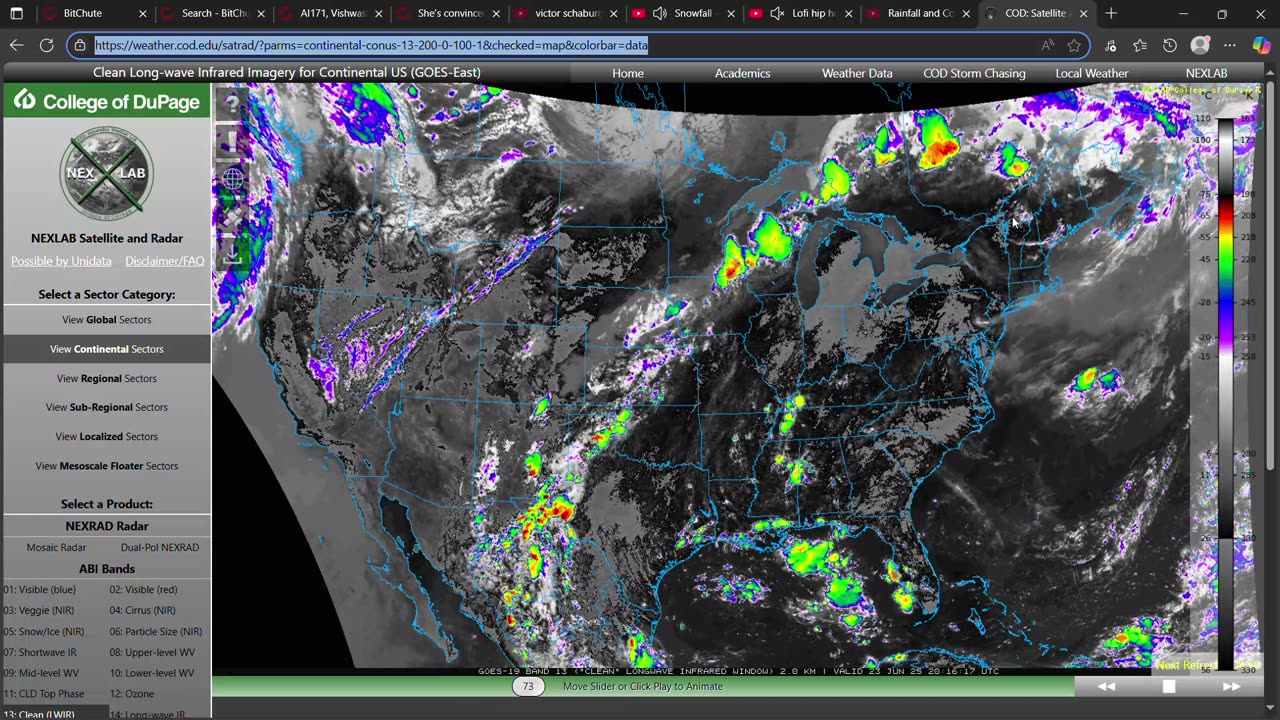Switch to the AI171, Vishwas tab
Viewport: 1280px width, 720px height.
[x=332, y=14]
